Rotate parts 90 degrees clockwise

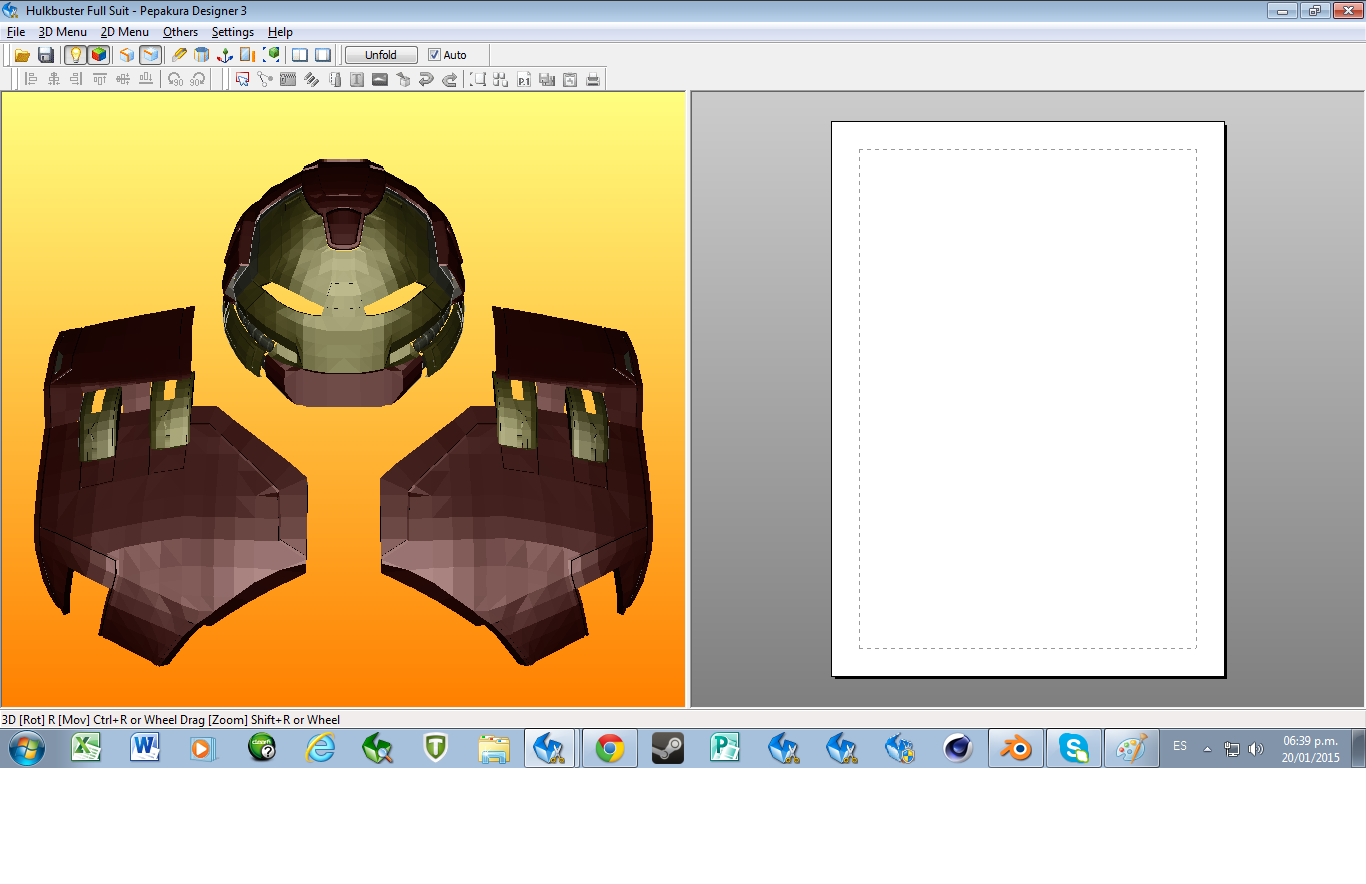tap(198, 79)
